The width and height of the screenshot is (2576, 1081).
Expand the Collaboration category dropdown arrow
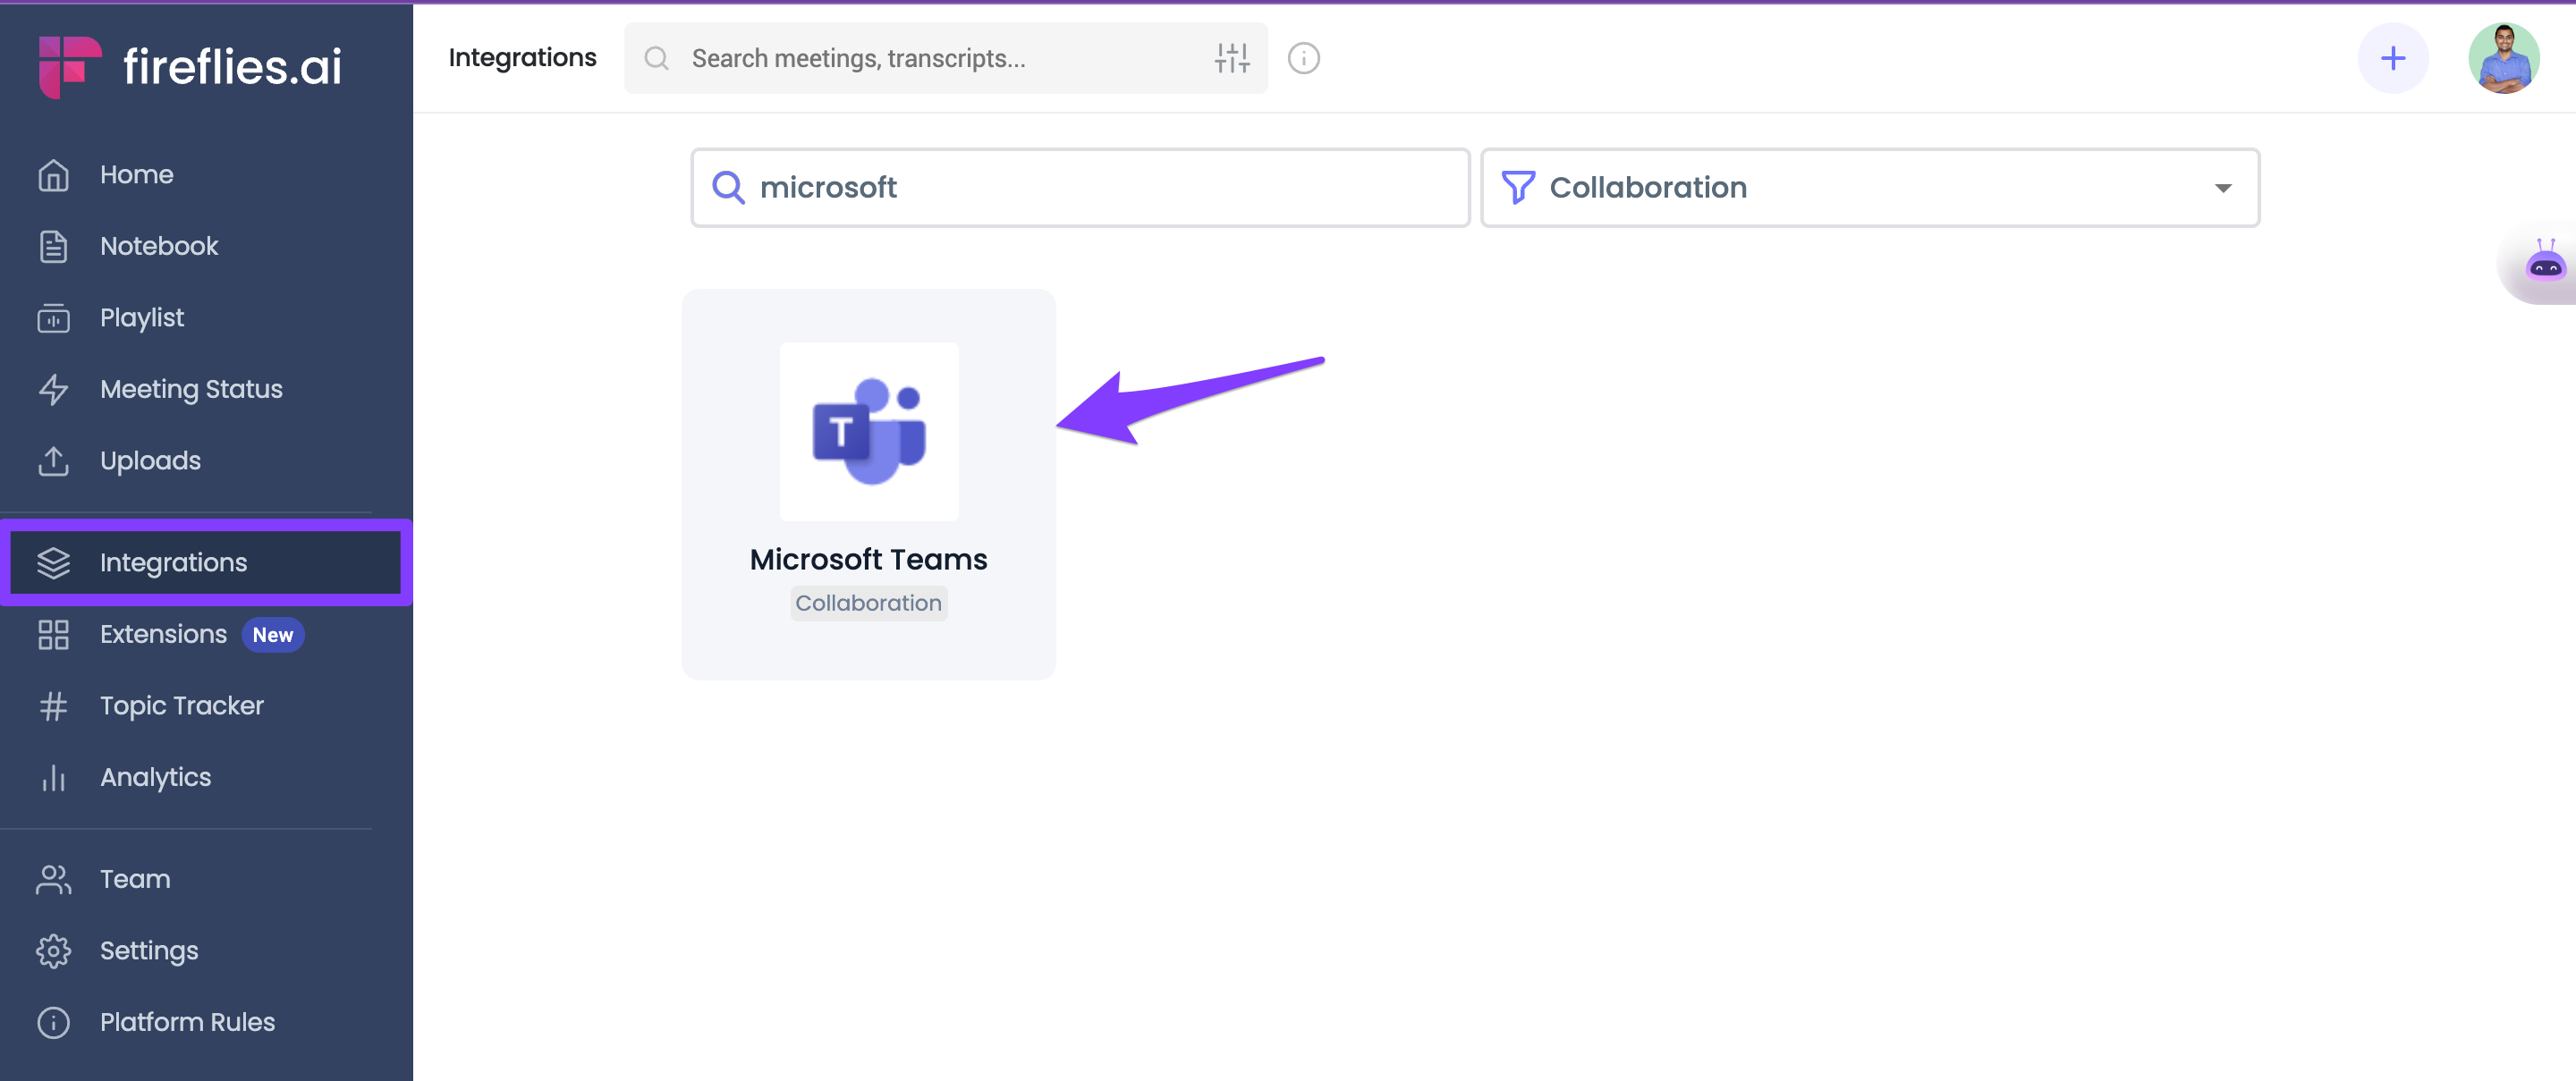2223,188
